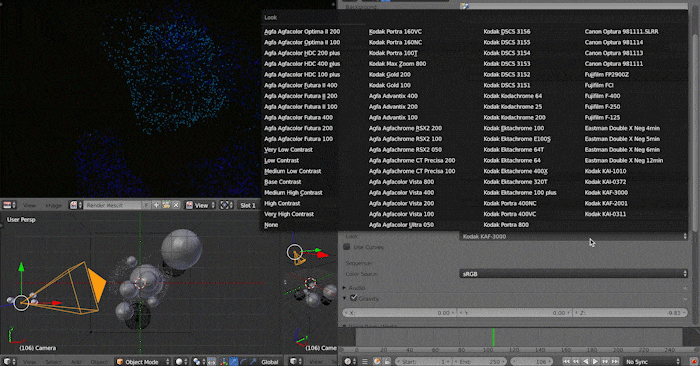The image size is (700, 366).
Task: Click the Slot 1 selector button
Action: point(248,205)
